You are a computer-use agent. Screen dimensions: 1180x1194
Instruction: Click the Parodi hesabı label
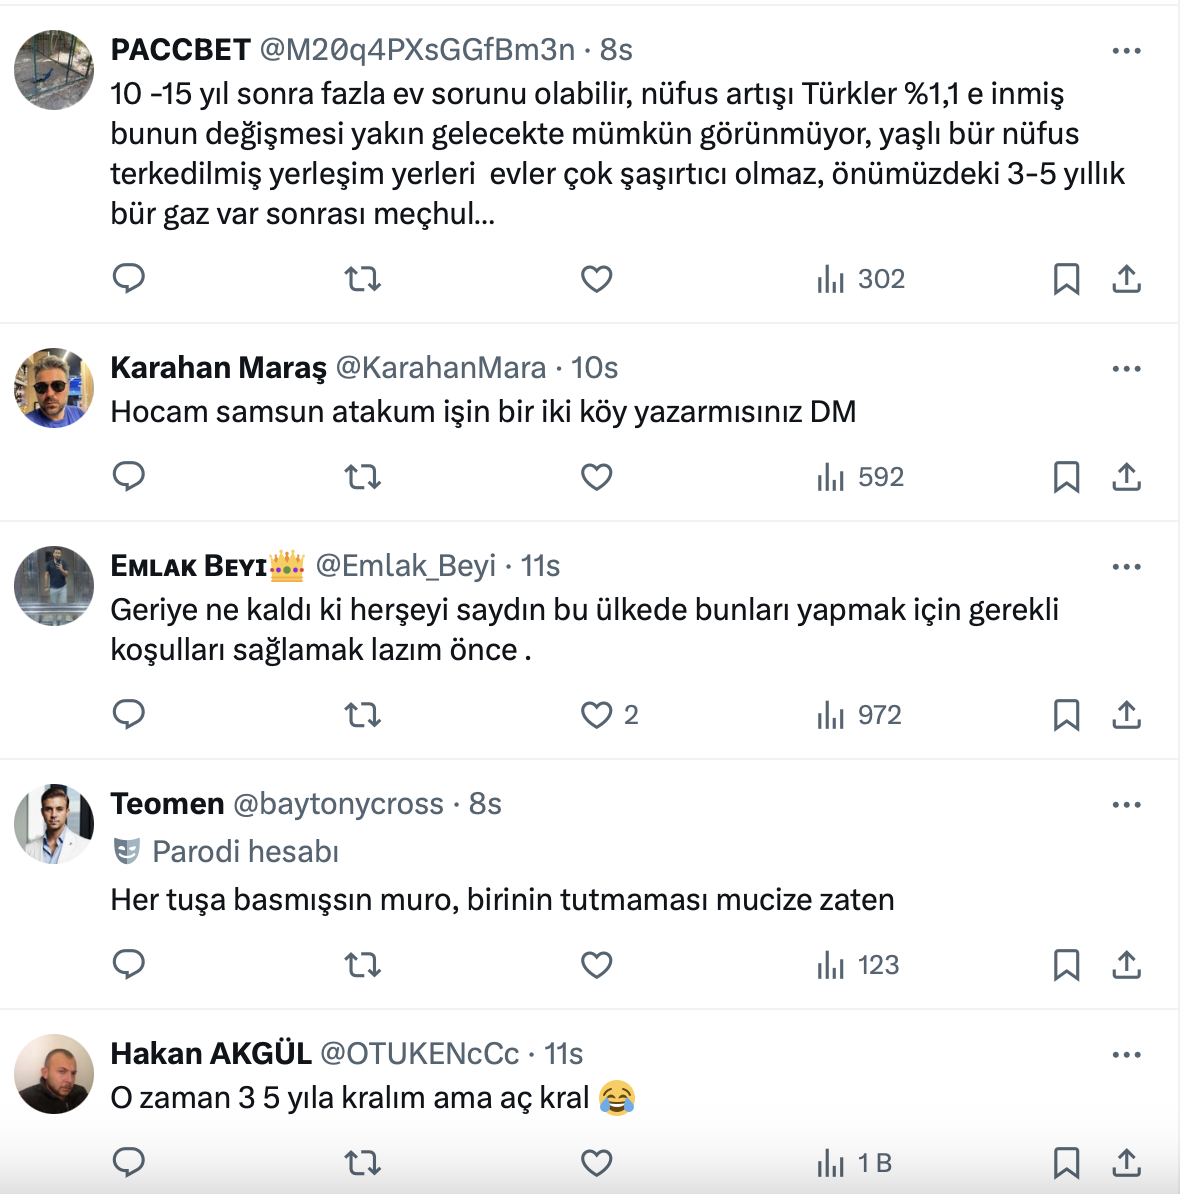click(245, 852)
